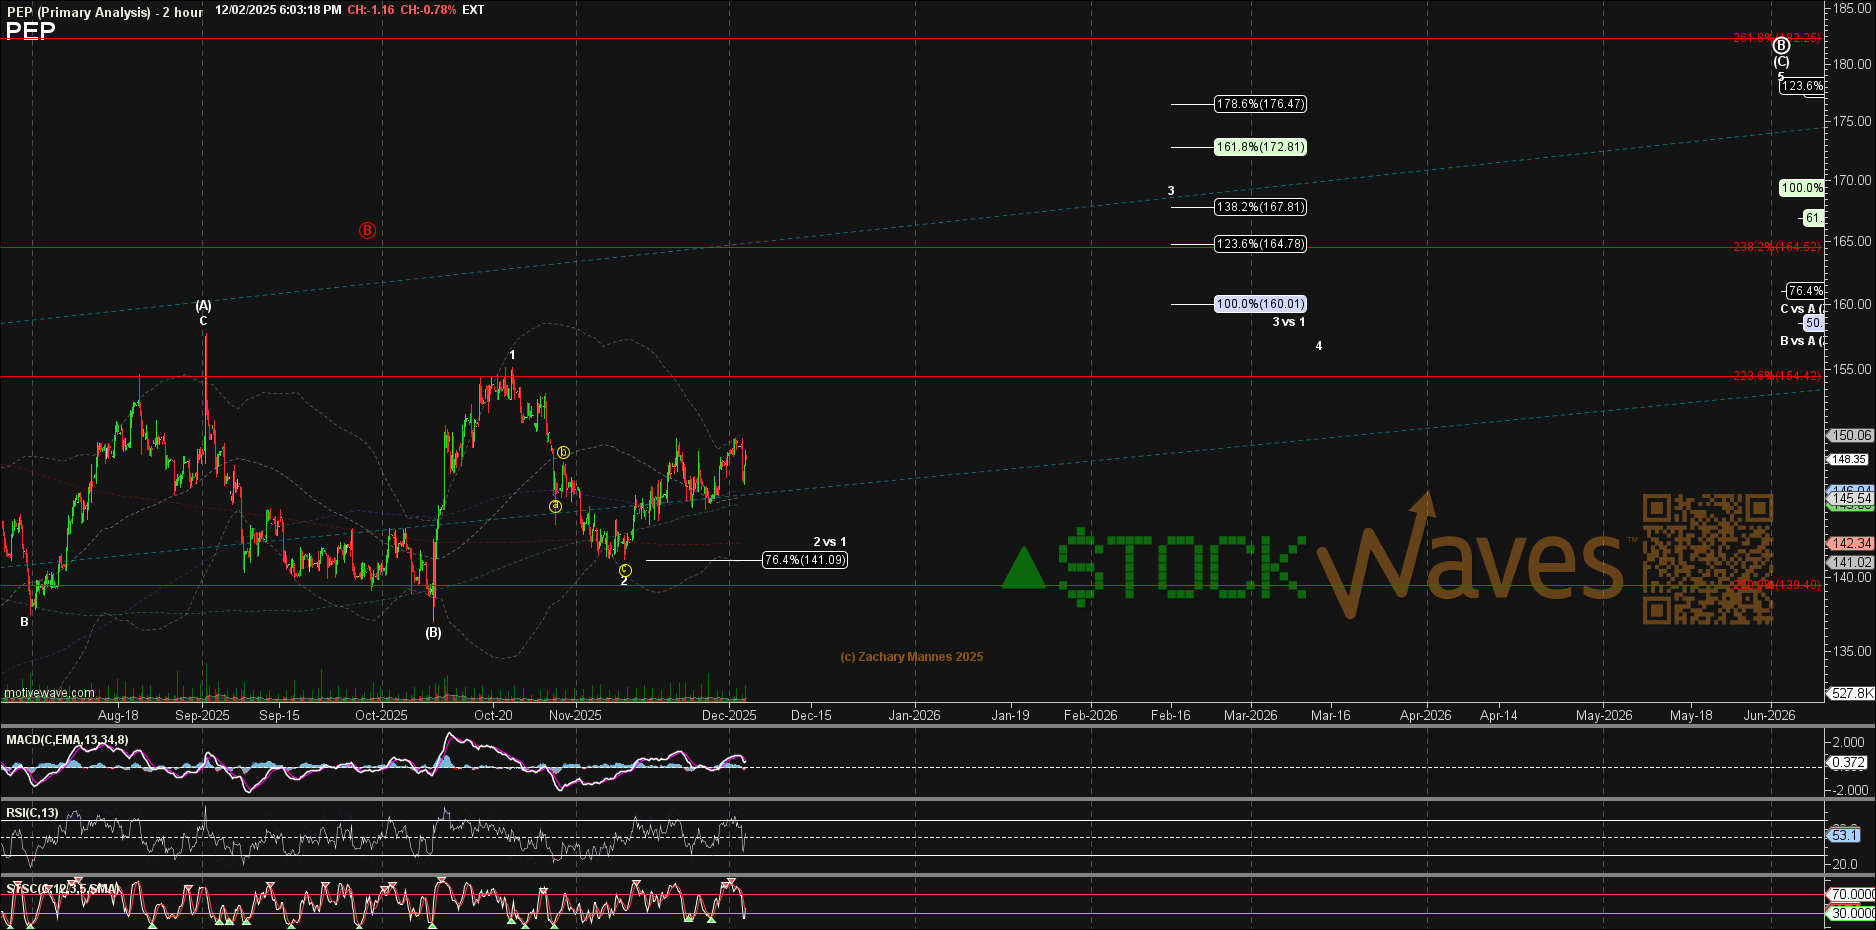Select the 161.8%(172.81) Fibonacci label
Screen dimensions: 1876x930
[1260, 147]
